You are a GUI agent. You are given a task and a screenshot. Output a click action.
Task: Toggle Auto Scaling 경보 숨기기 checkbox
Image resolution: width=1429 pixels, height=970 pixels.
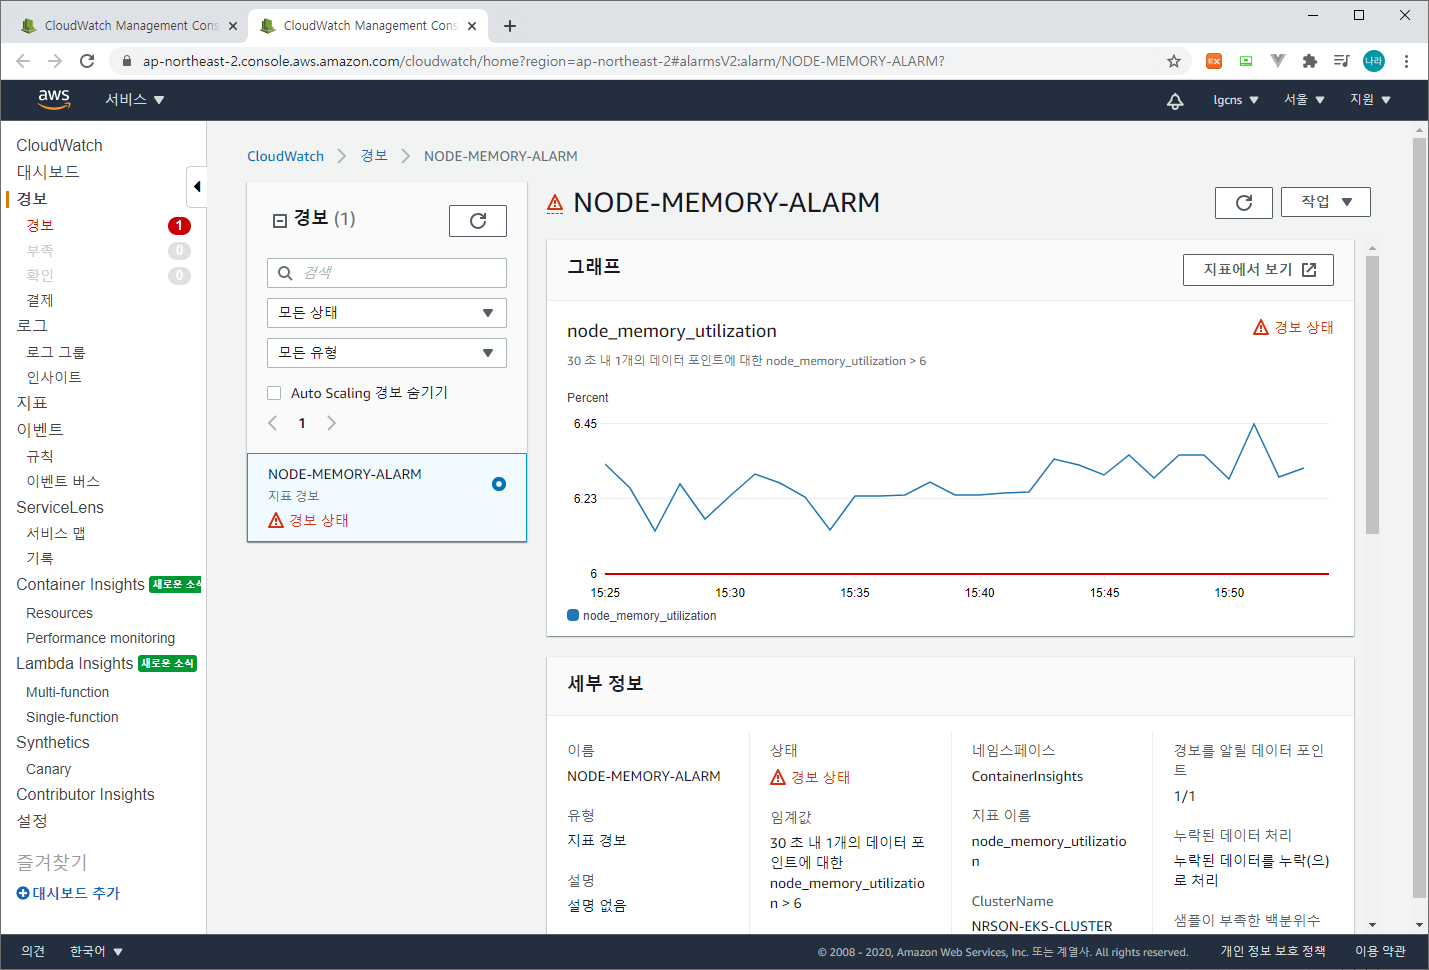(x=274, y=393)
